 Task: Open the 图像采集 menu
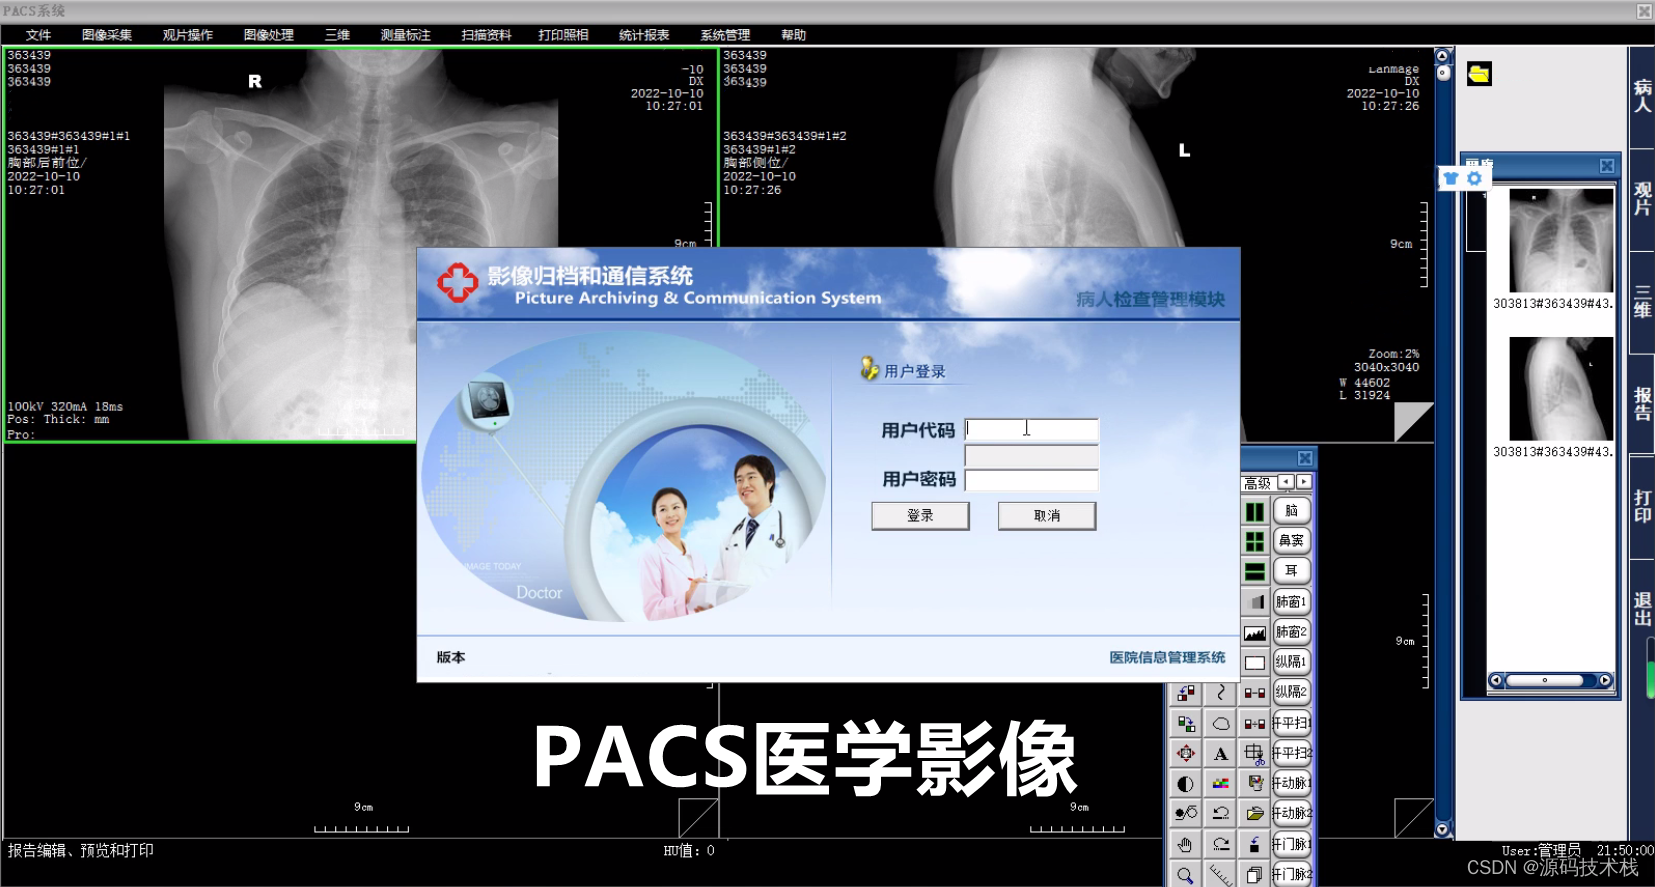(x=107, y=35)
